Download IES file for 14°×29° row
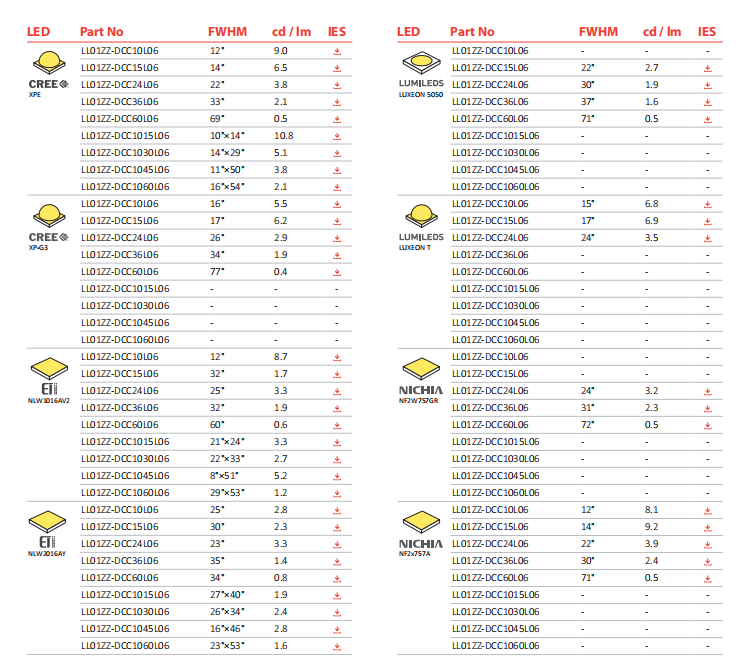This screenshot has height=667, width=755. point(337,153)
